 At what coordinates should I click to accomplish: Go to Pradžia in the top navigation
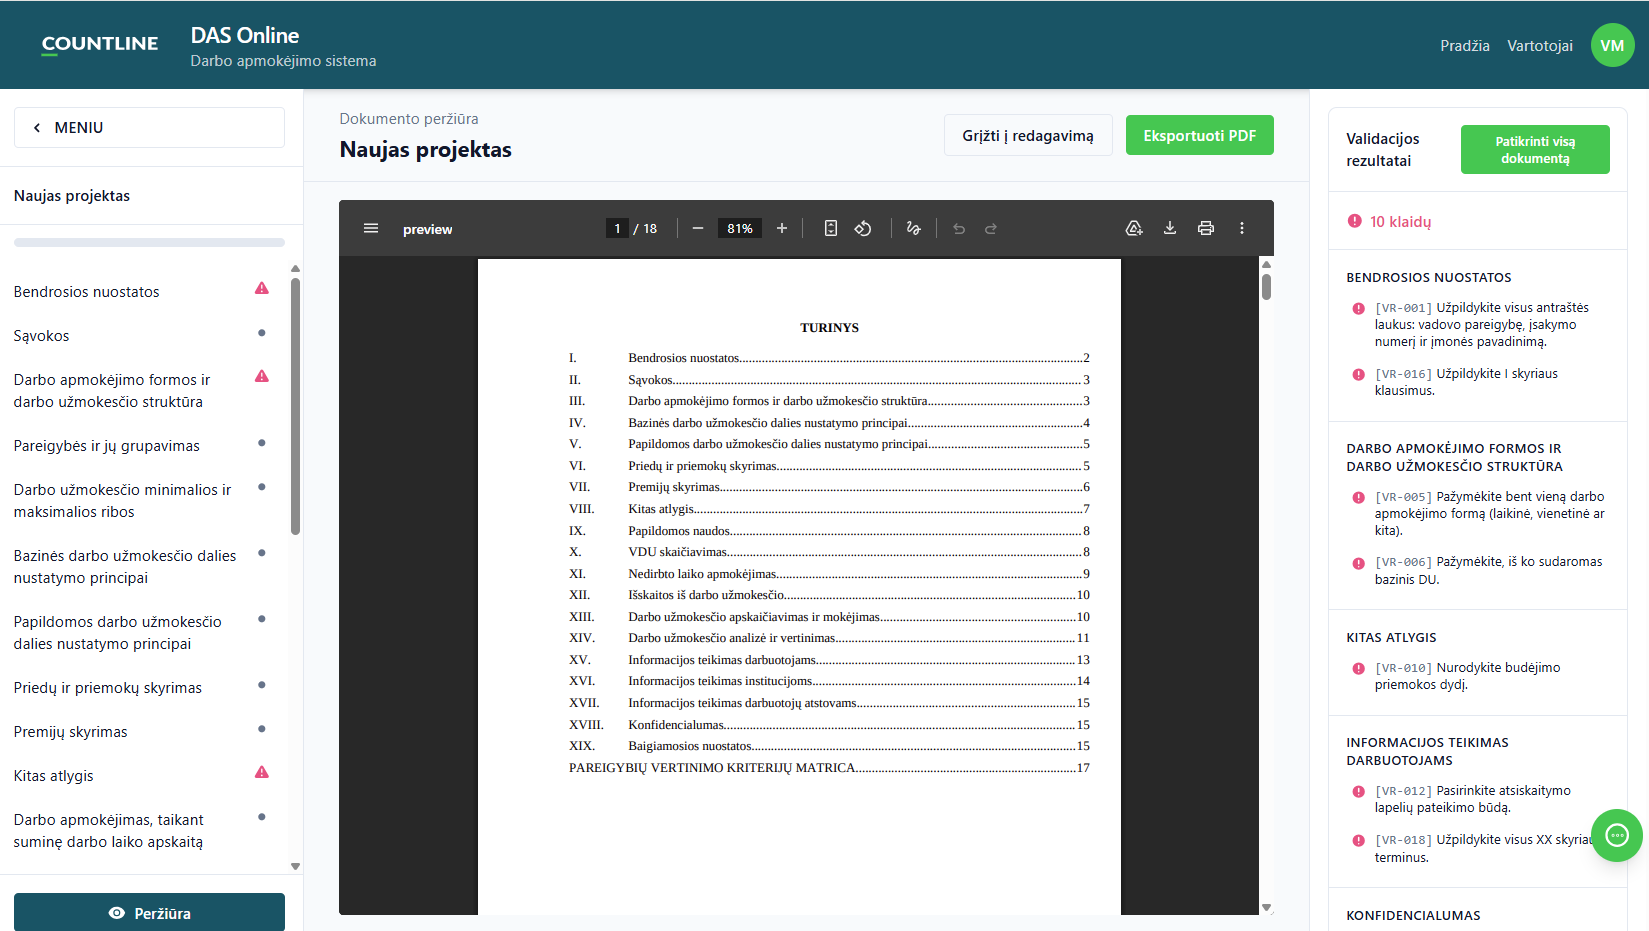[x=1465, y=46]
